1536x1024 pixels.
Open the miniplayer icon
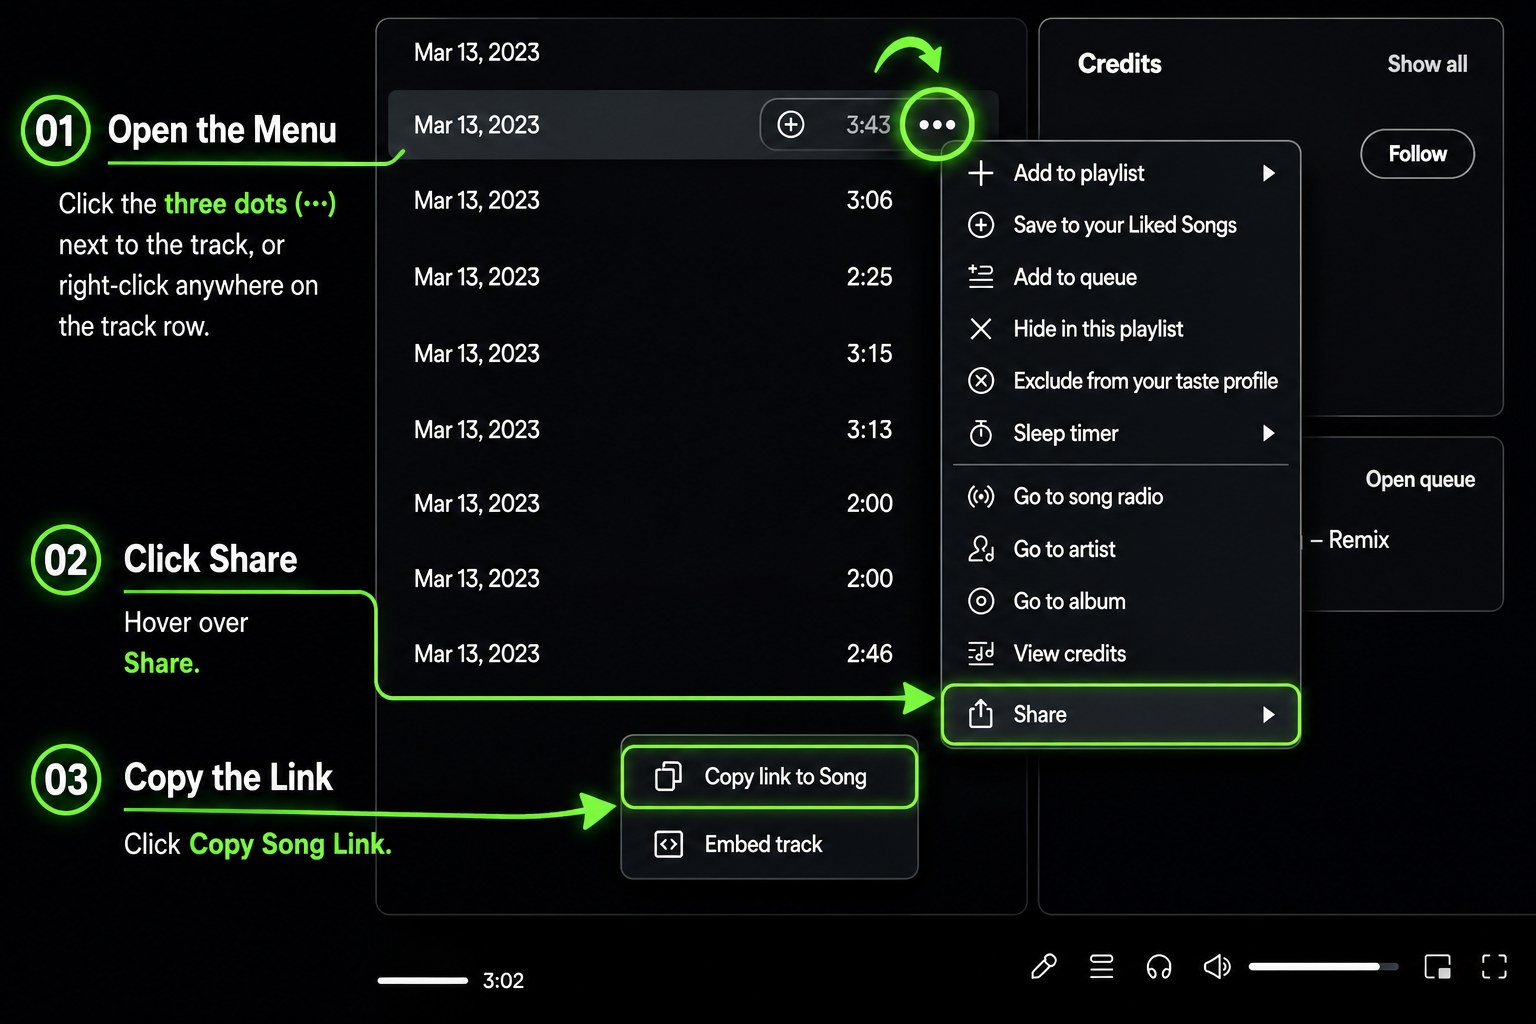[x=1438, y=967]
